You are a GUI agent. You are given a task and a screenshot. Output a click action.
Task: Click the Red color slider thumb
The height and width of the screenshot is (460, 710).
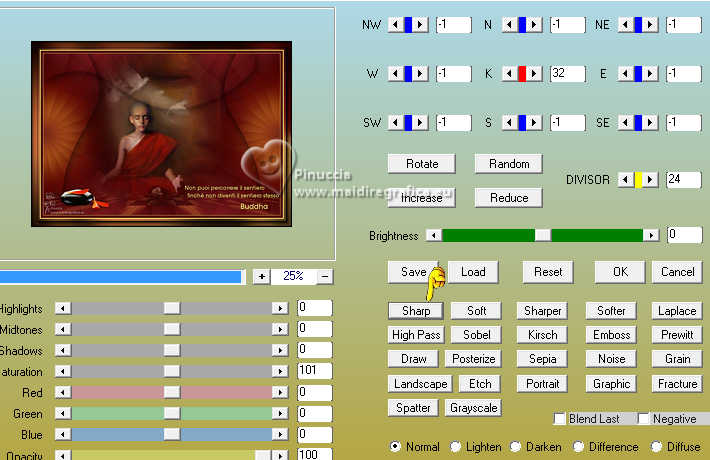tap(172, 392)
